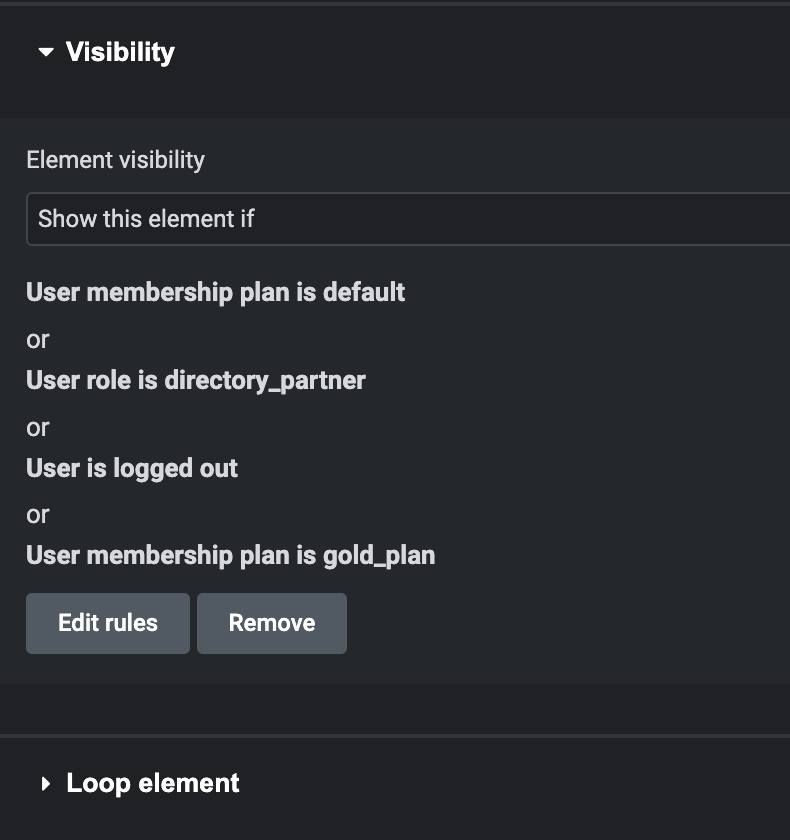Click the disclosure triangle beside Loop element
Viewport: 790px width, 840px height.
point(44,783)
